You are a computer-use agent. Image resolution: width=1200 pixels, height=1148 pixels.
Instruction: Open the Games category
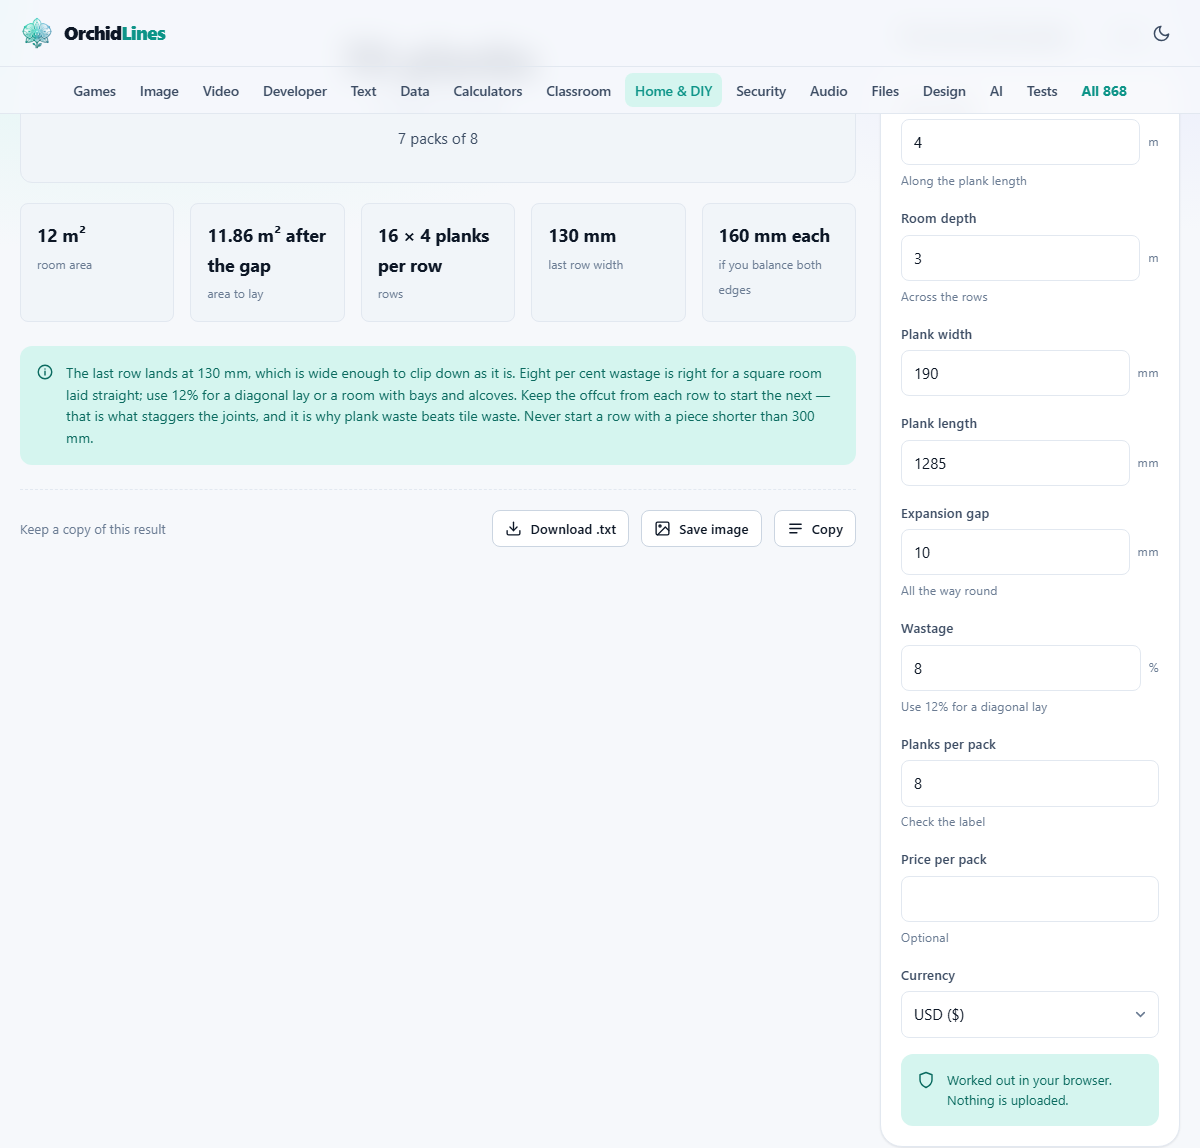click(95, 91)
